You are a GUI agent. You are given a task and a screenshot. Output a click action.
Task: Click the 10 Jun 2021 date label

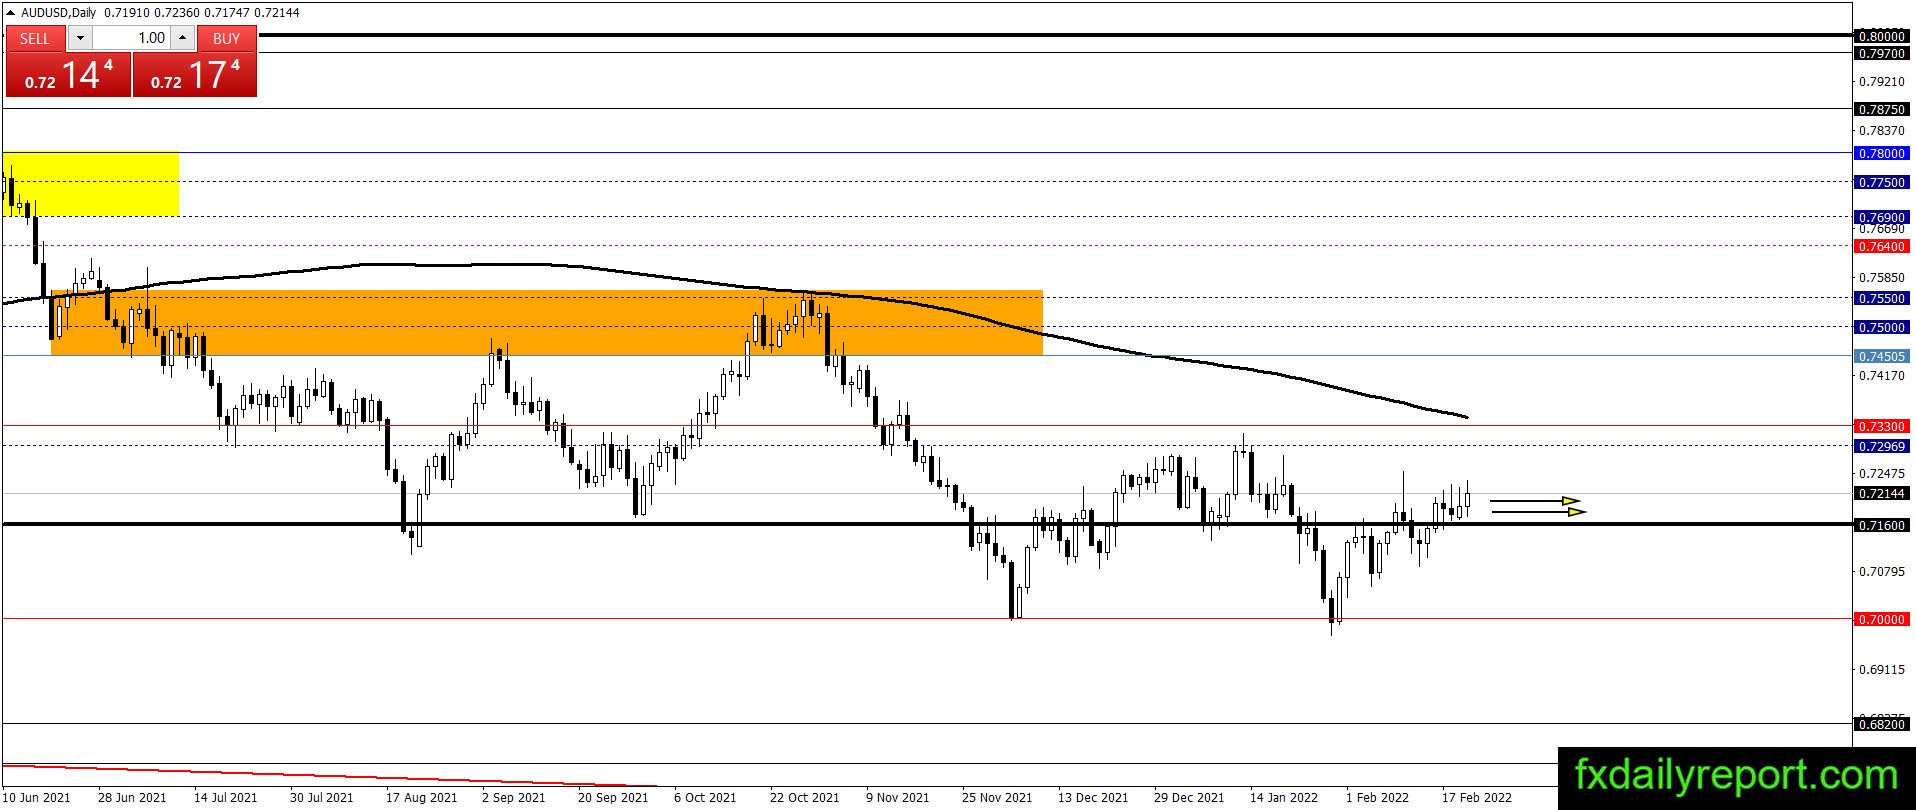point(37,798)
